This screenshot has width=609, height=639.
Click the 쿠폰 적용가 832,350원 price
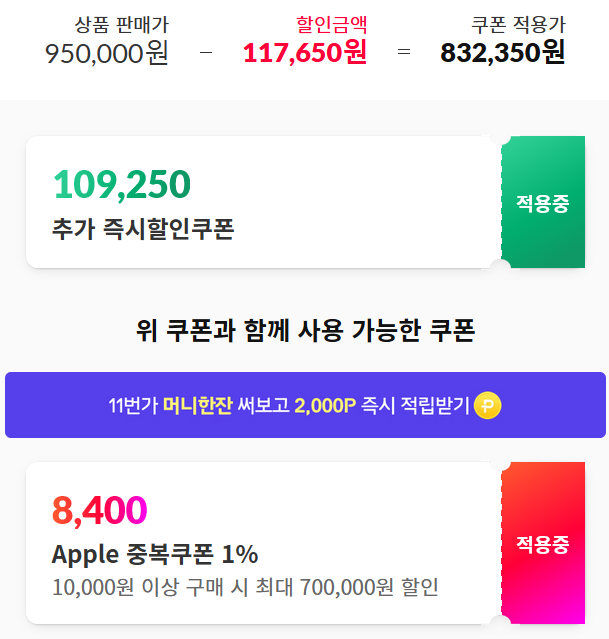tap(503, 53)
